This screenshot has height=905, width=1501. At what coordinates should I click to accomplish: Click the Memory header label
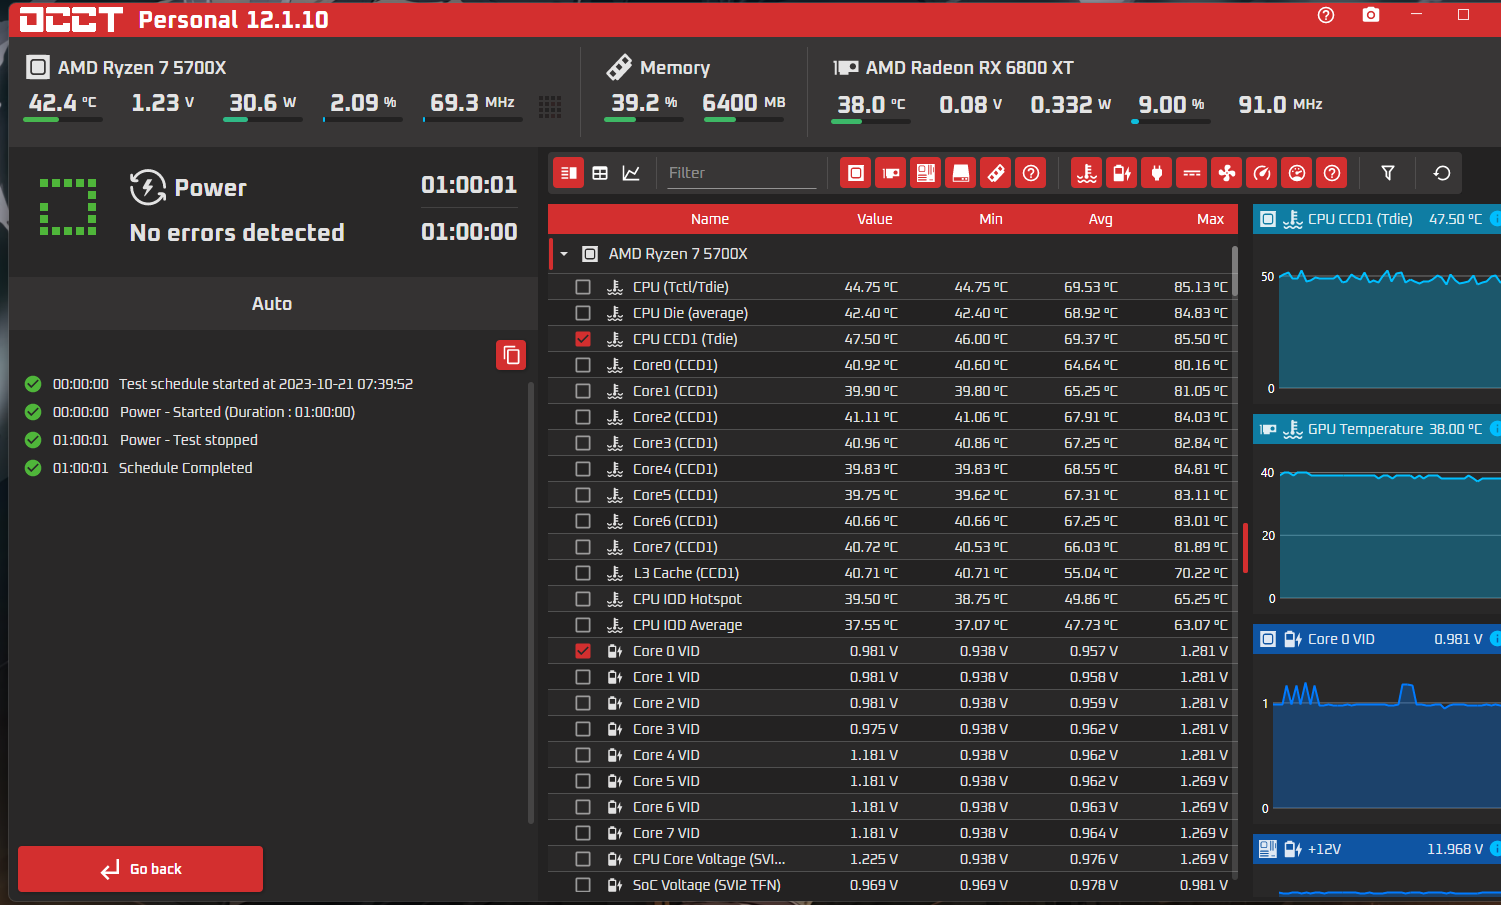click(x=675, y=68)
